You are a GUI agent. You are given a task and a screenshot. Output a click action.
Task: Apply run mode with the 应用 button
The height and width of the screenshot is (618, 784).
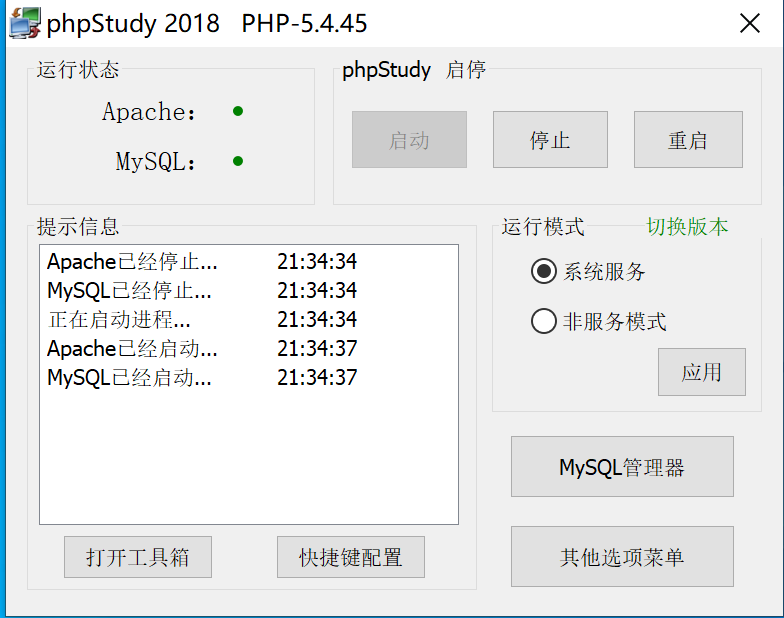pos(702,372)
